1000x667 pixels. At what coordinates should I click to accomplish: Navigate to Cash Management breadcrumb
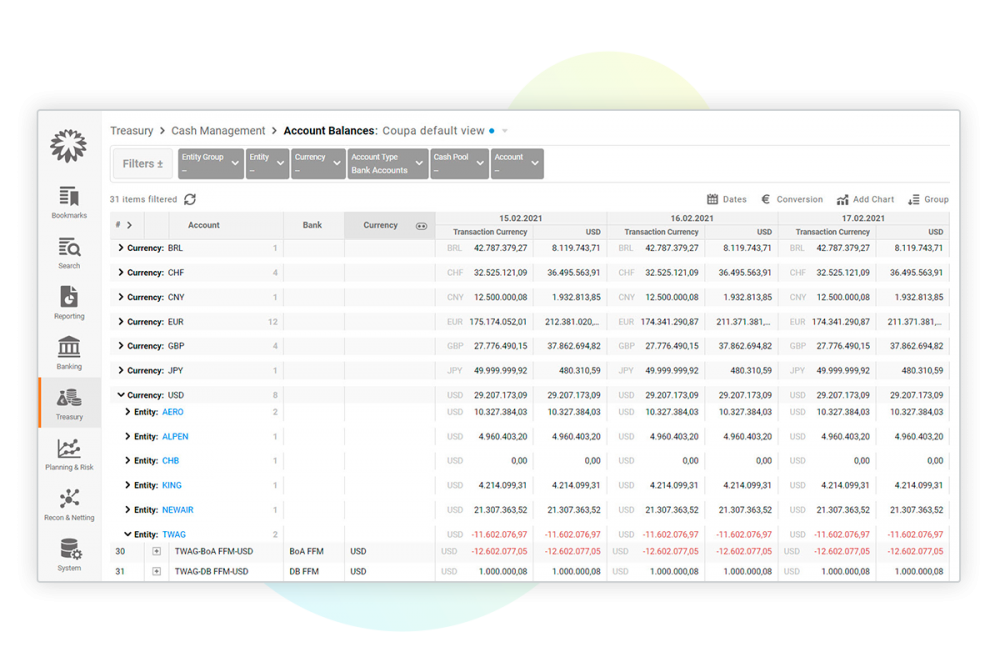click(x=218, y=130)
